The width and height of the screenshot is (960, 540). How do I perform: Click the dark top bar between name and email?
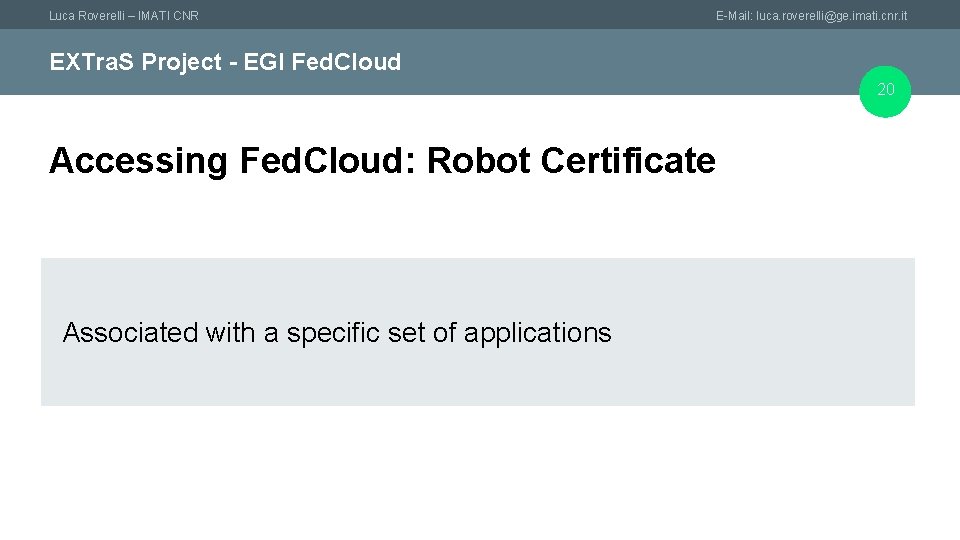[x=450, y=15]
